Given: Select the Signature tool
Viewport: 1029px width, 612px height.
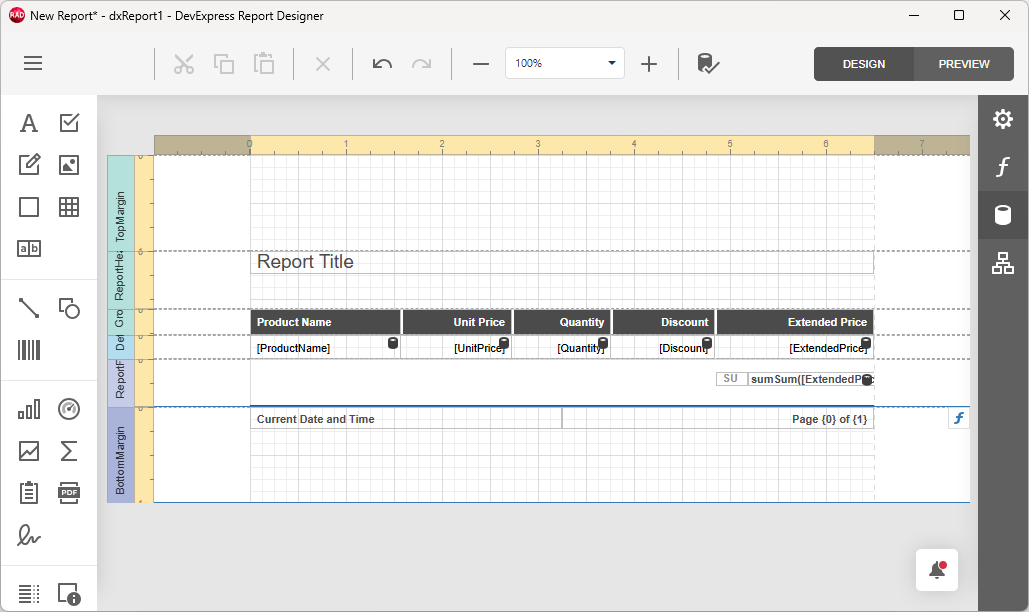Looking at the screenshot, I should tap(29, 536).
